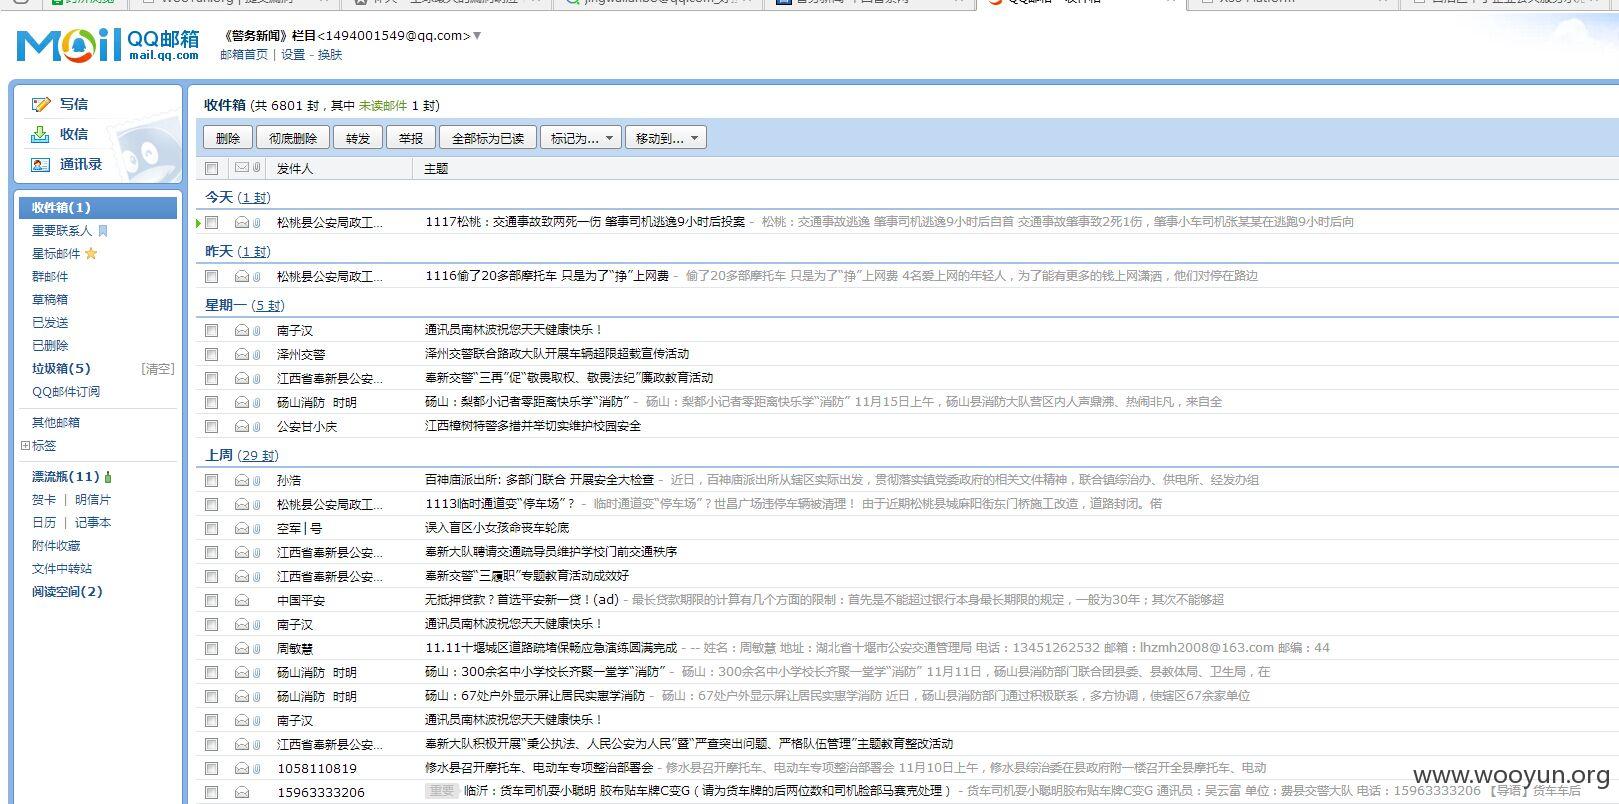Image resolution: width=1619 pixels, height=804 pixels.
Task: Click envelope icon in 15963333206 row
Action: (241, 792)
